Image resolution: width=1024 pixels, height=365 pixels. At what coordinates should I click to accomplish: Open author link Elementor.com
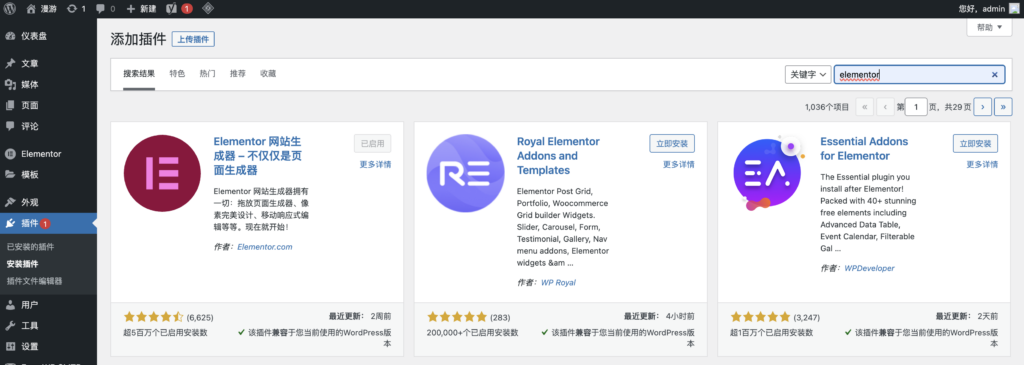point(264,247)
